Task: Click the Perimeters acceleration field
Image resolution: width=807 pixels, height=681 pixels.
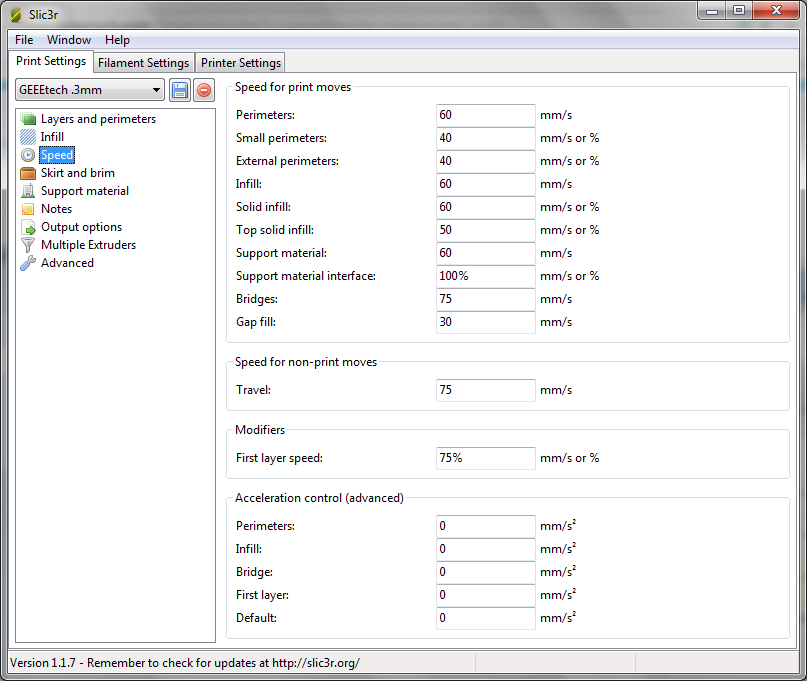Action: click(485, 526)
